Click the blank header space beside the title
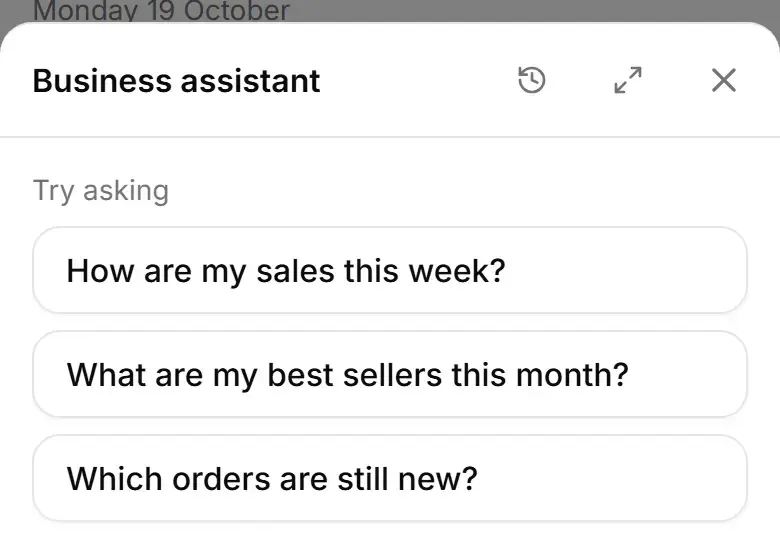The image size is (780, 548). pyautogui.click(x=418, y=81)
